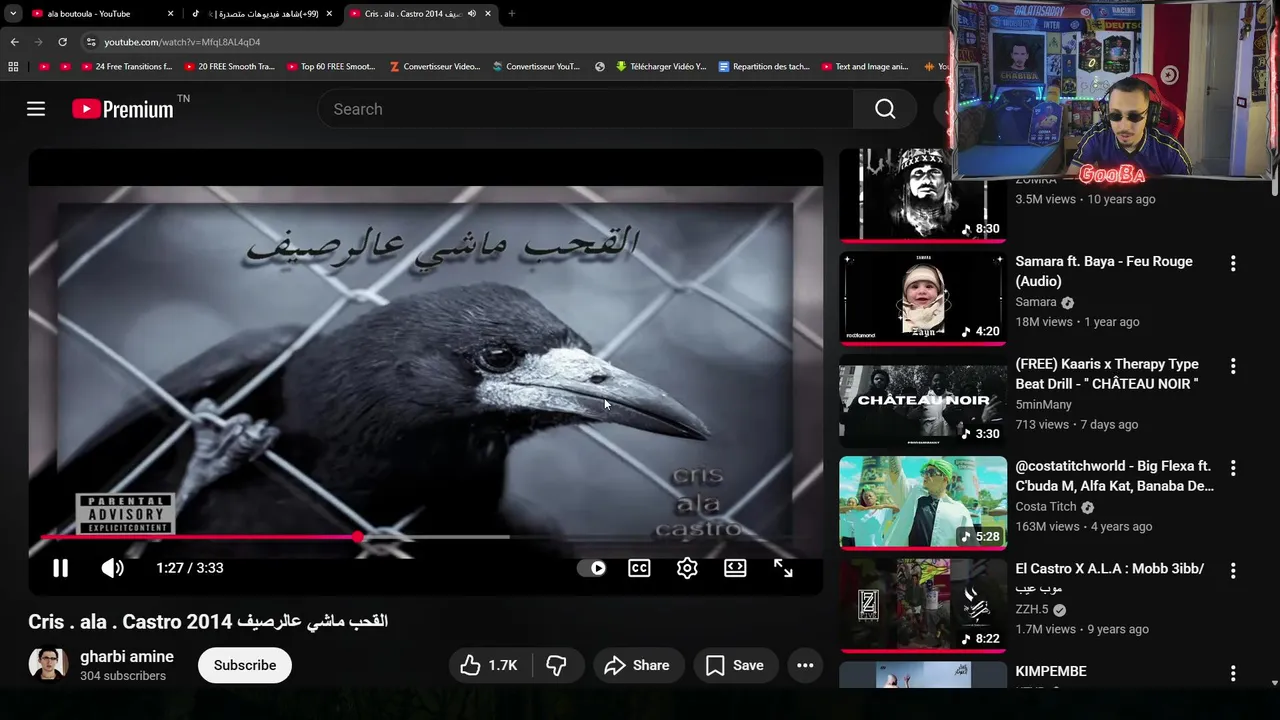
Task: Open gharbi amine channel name link
Action: (127, 657)
